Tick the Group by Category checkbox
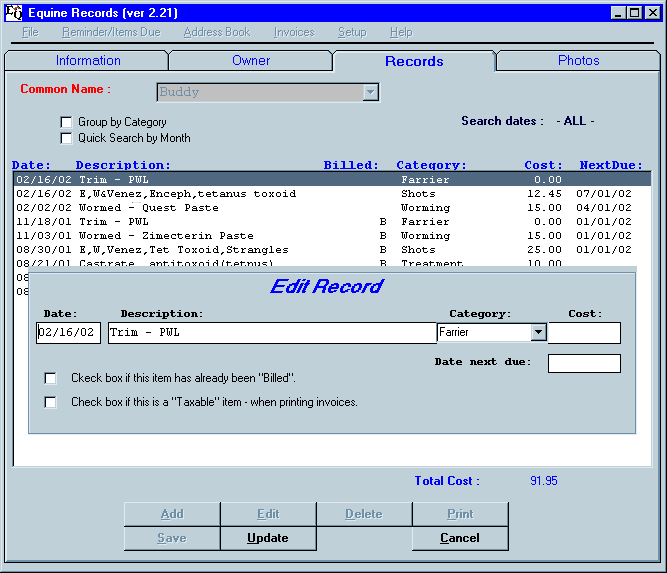This screenshot has height=573, width=667. [67, 122]
